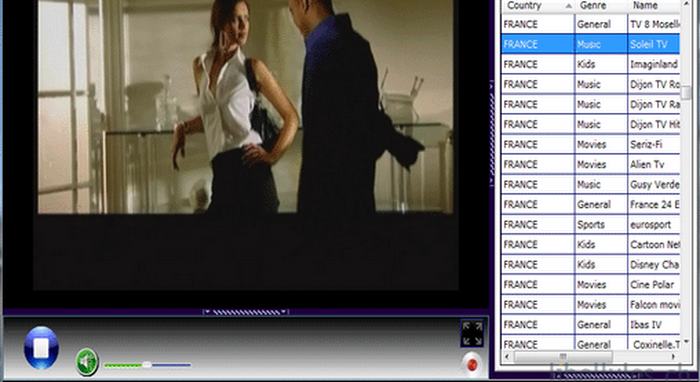This screenshot has height=382, width=700.
Task: Mute audio with the green speaker icon
Action: [x=87, y=362]
